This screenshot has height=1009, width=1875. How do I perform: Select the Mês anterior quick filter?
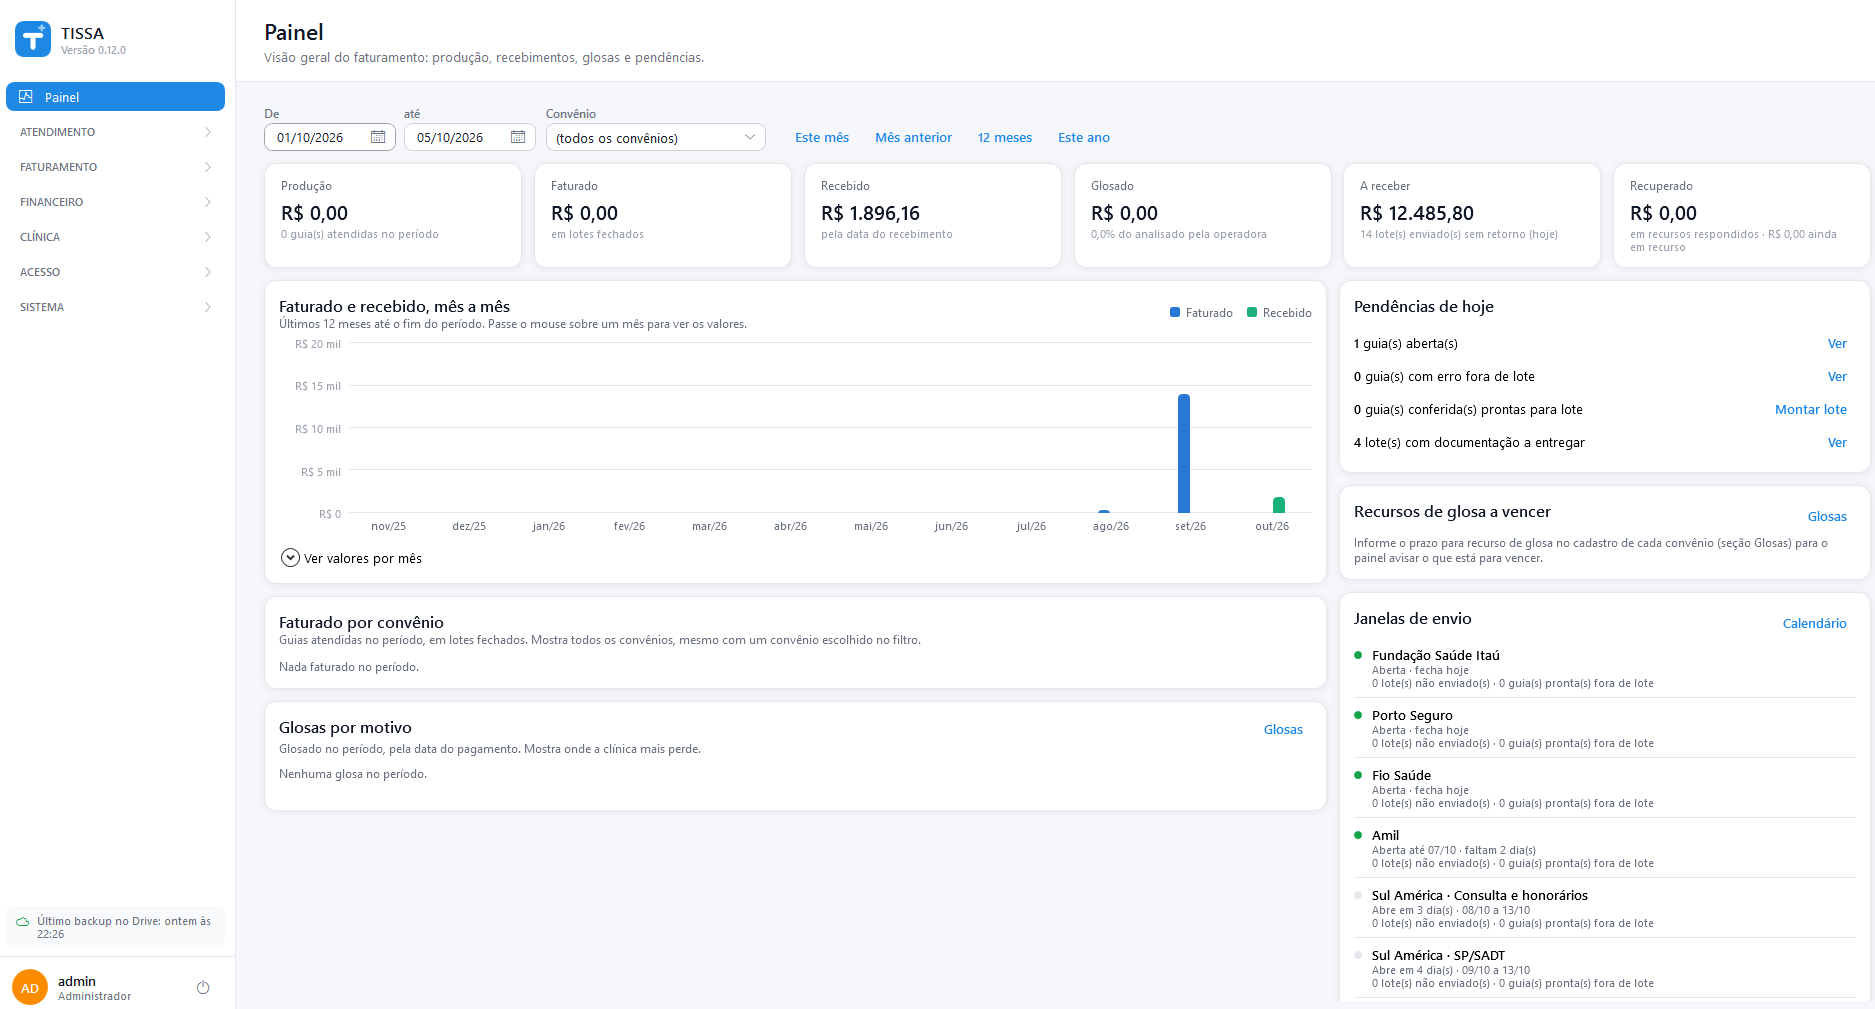click(x=913, y=138)
